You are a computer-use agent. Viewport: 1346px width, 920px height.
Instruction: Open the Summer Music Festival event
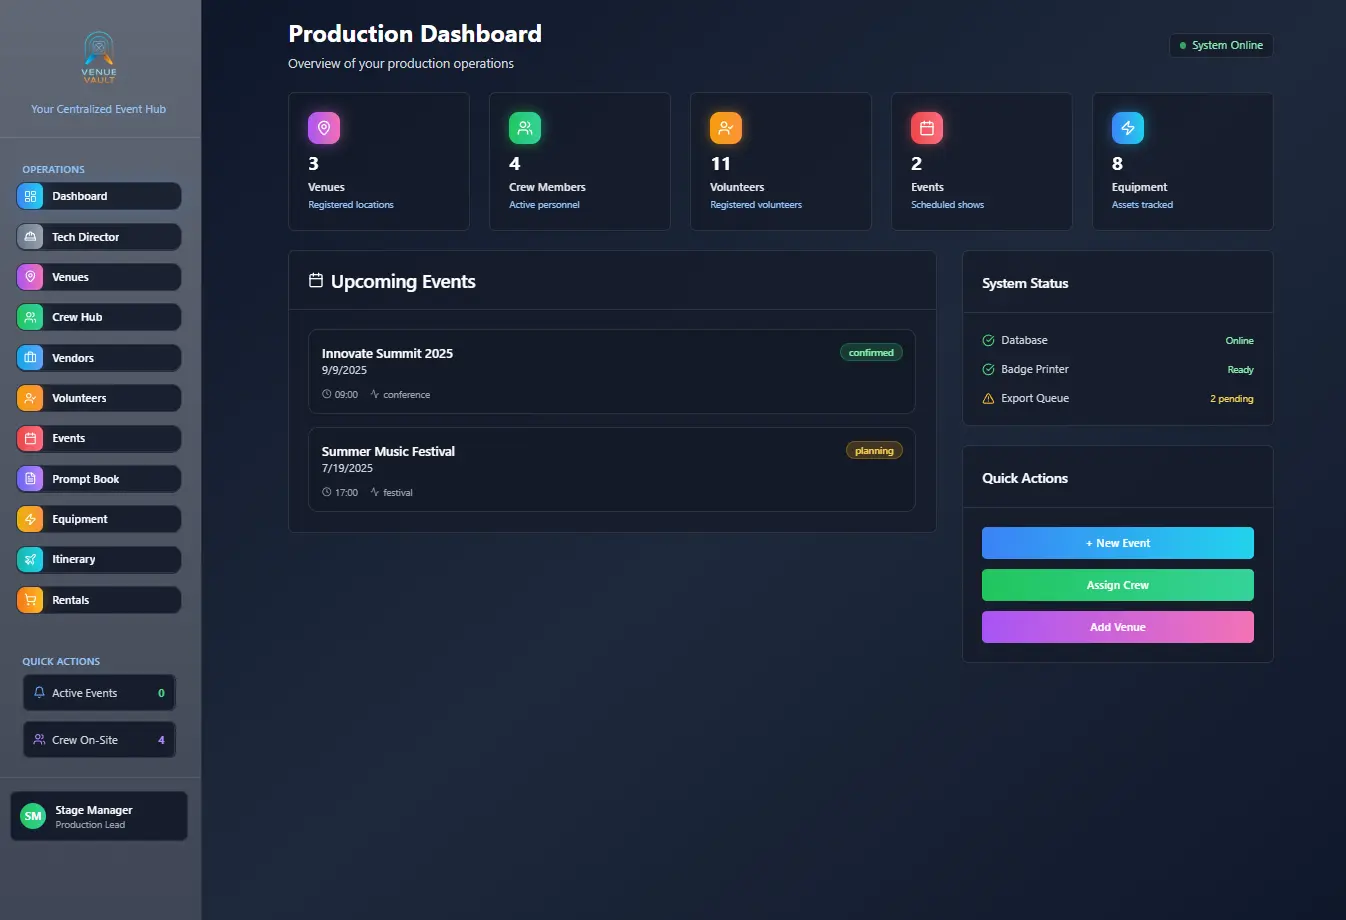tap(612, 469)
